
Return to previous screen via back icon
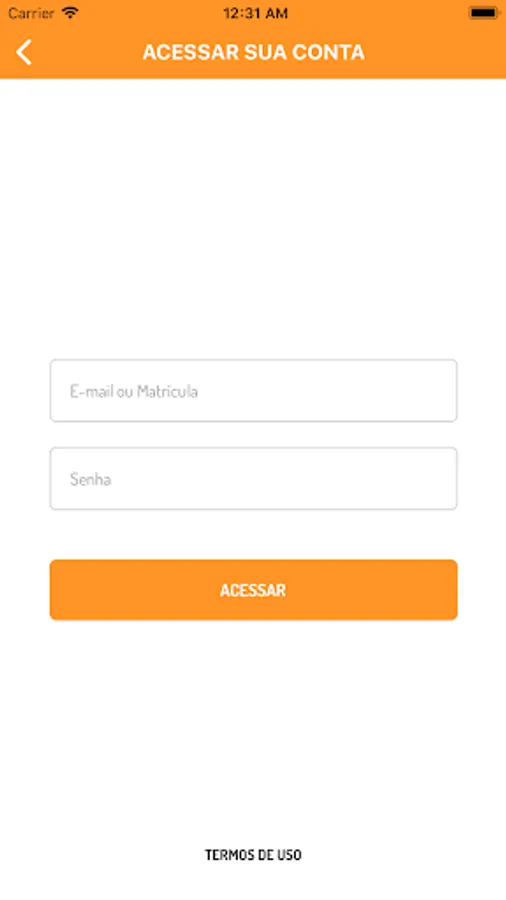pyautogui.click(x=24, y=52)
